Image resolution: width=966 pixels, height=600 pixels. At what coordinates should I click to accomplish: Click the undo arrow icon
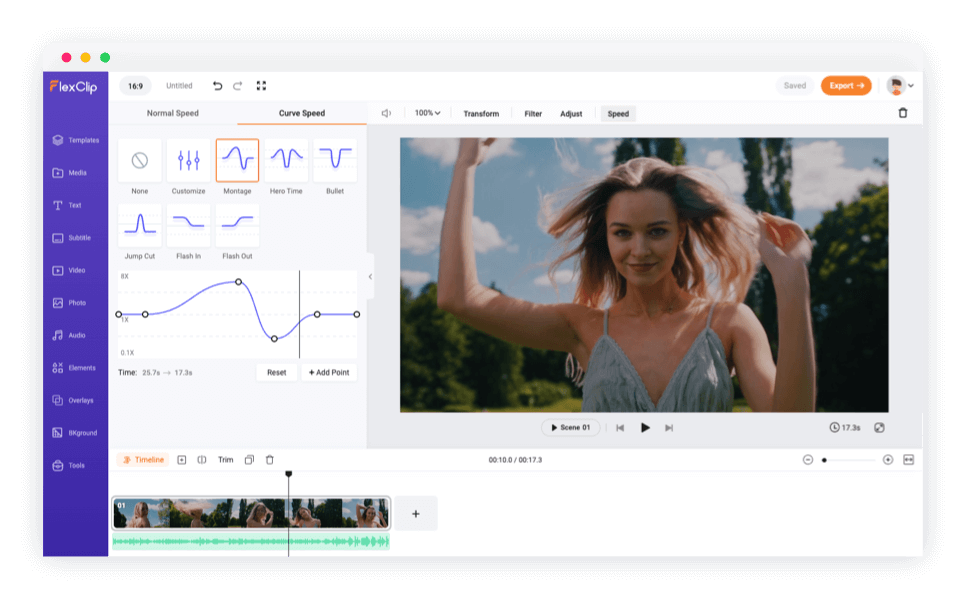(218, 86)
